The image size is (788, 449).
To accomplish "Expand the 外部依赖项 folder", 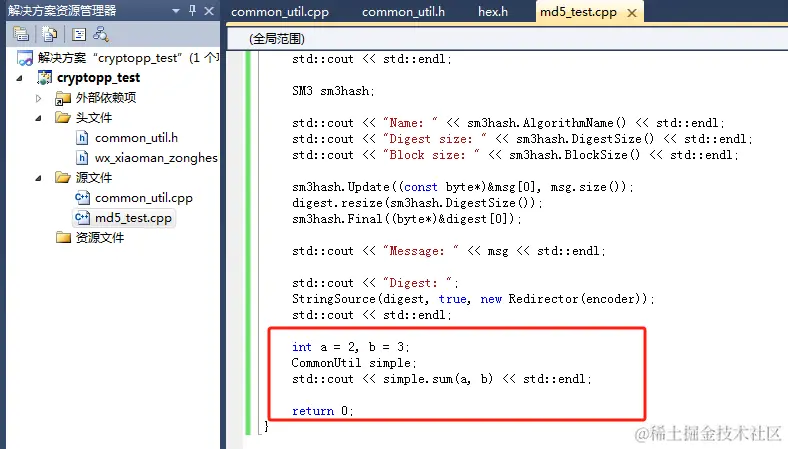I will click(x=39, y=98).
